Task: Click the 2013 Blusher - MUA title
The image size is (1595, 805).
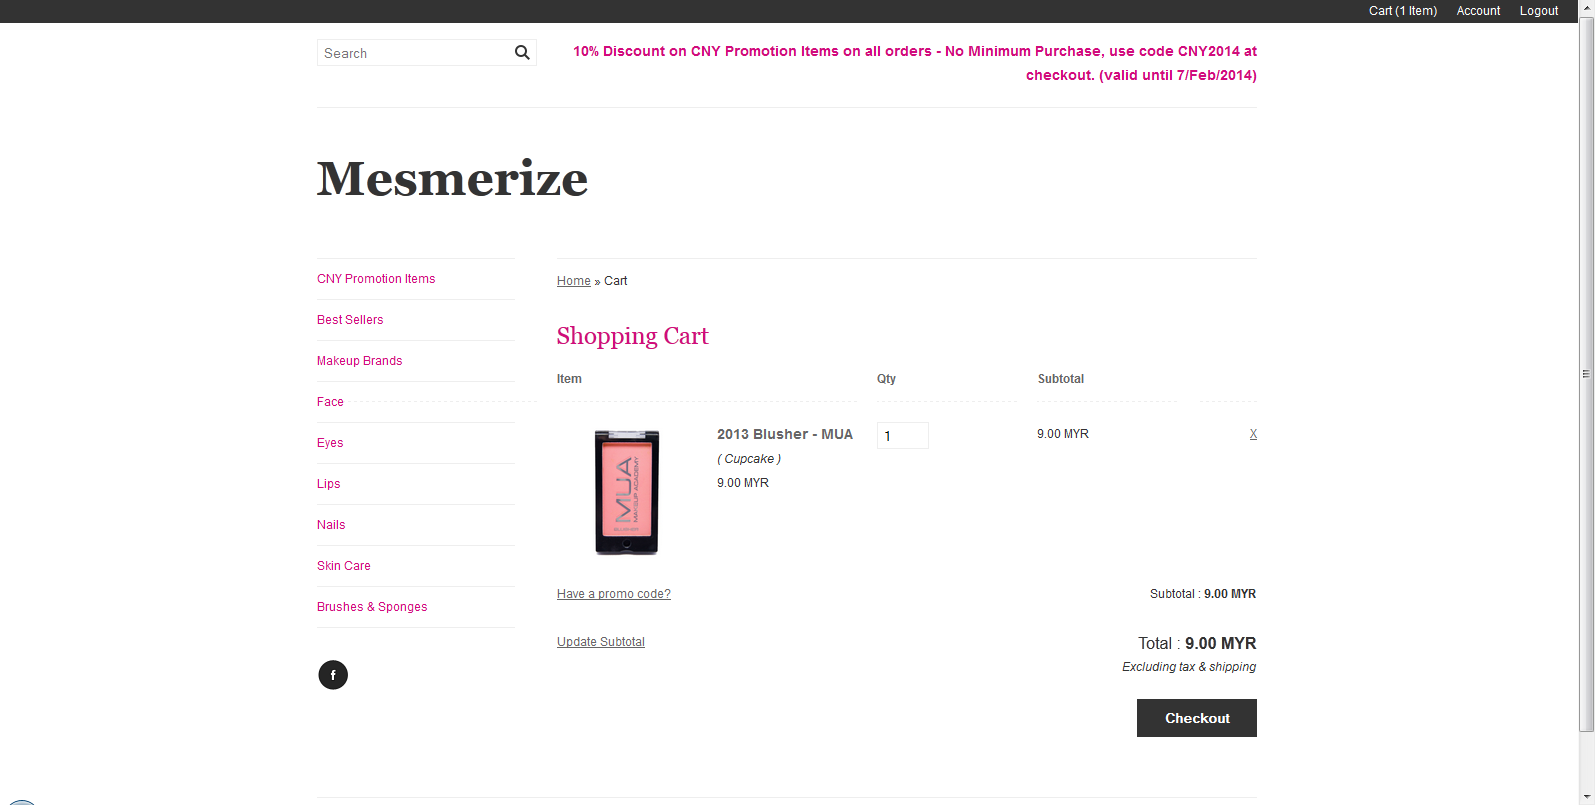Action: (785, 434)
